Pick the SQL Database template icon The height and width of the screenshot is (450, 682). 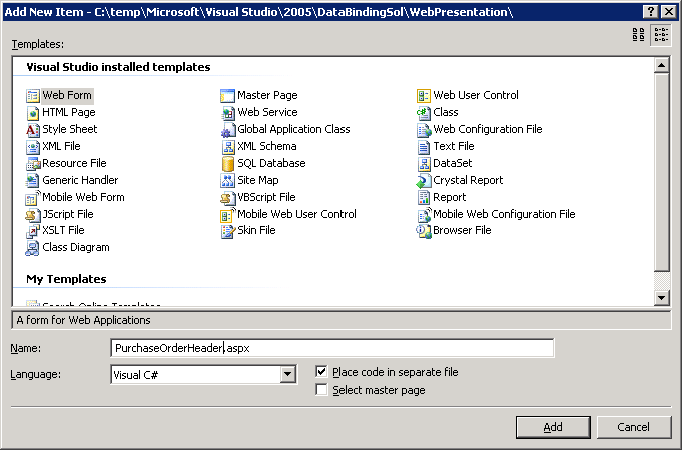(x=227, y=163)
